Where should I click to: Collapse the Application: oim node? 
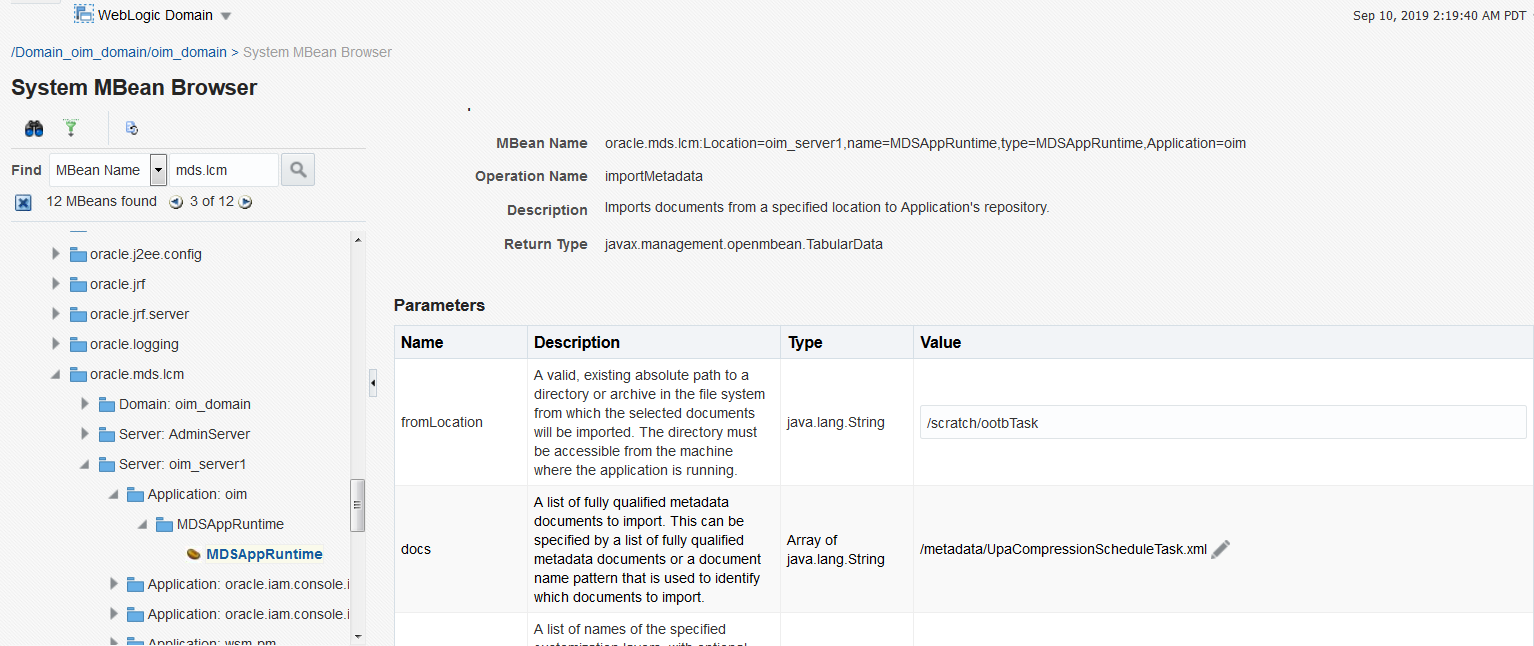(x=114, y=494)
